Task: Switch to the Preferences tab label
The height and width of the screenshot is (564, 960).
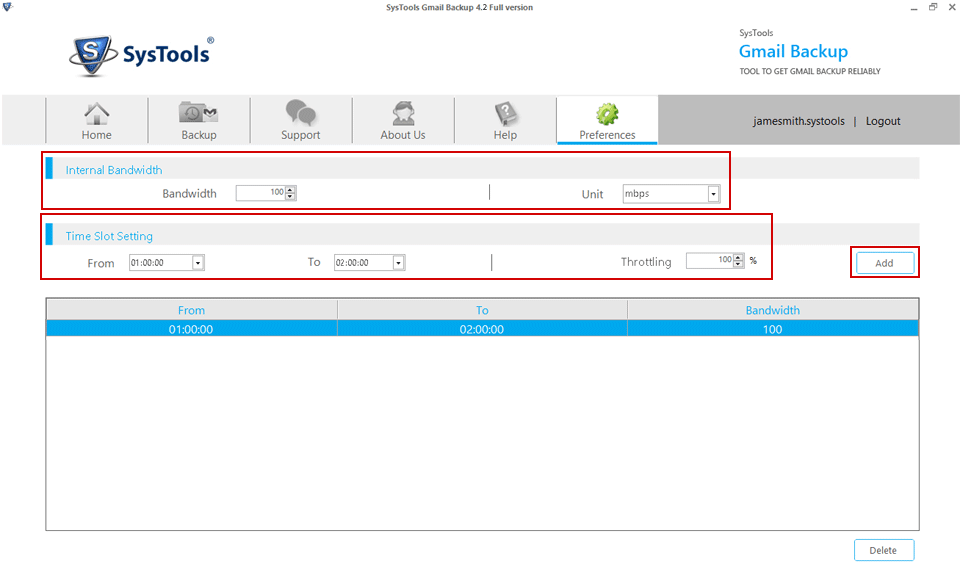Action: 607,135
